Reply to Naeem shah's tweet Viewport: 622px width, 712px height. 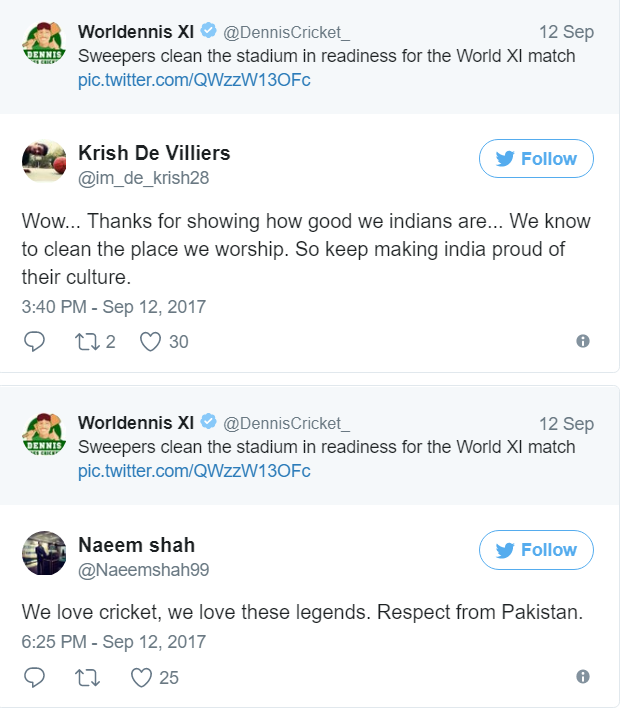[x=34, y=678]
